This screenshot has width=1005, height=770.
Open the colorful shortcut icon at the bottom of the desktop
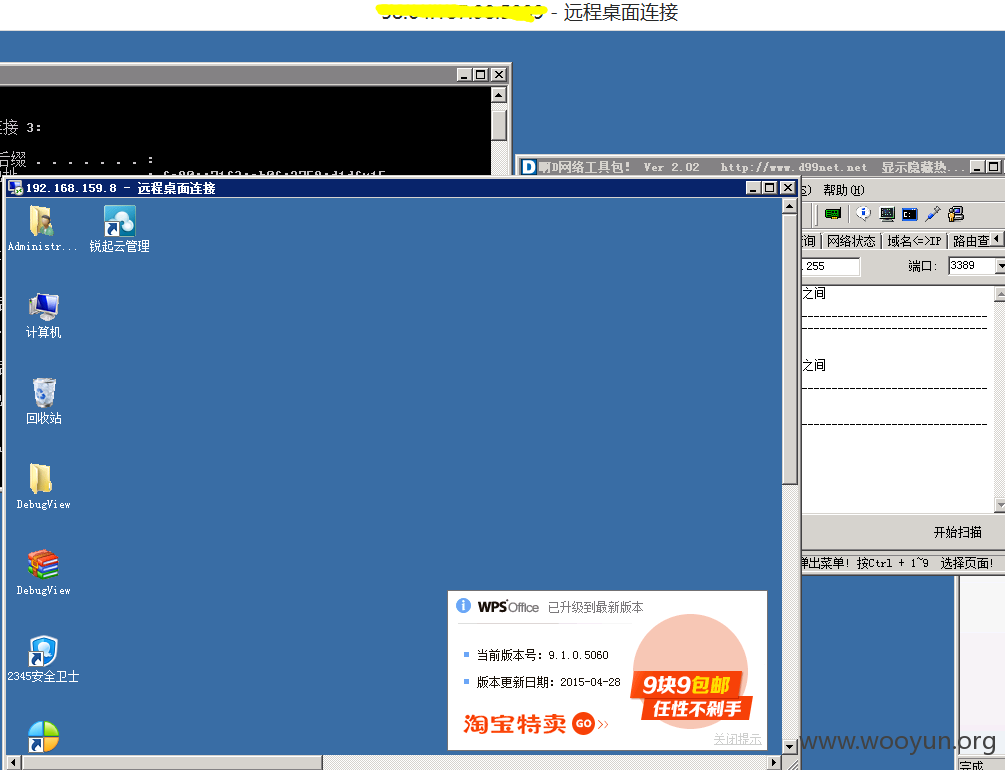[43, 737]
